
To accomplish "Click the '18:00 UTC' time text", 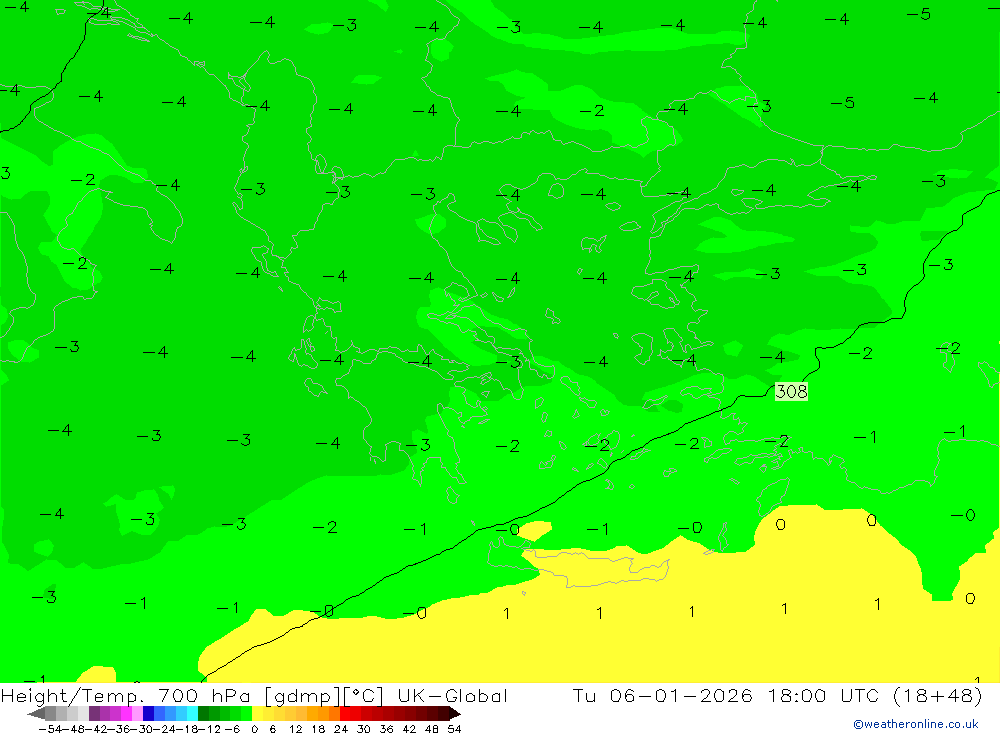I will pos(823,695).
